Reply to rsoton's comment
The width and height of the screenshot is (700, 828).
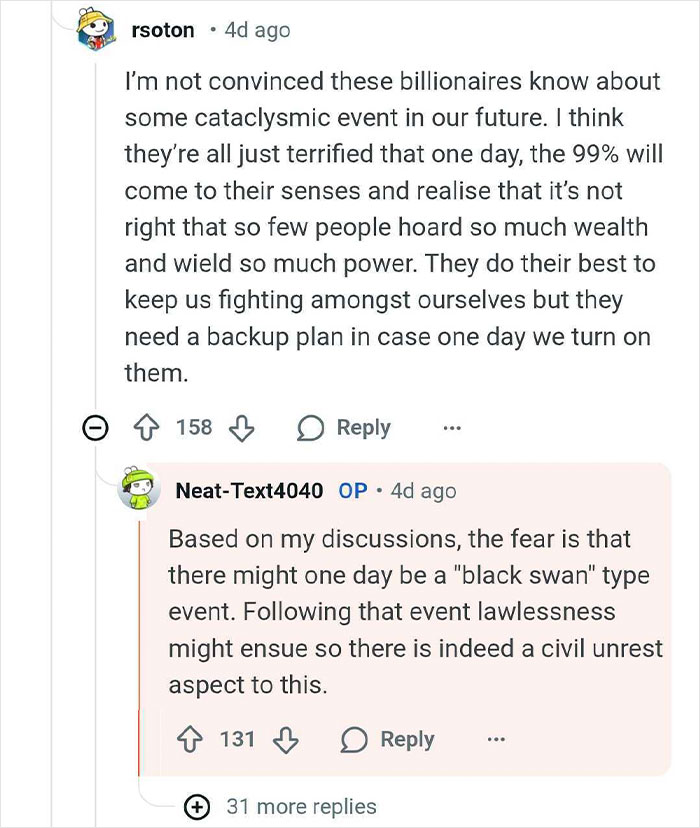click(x=362, y=428)
